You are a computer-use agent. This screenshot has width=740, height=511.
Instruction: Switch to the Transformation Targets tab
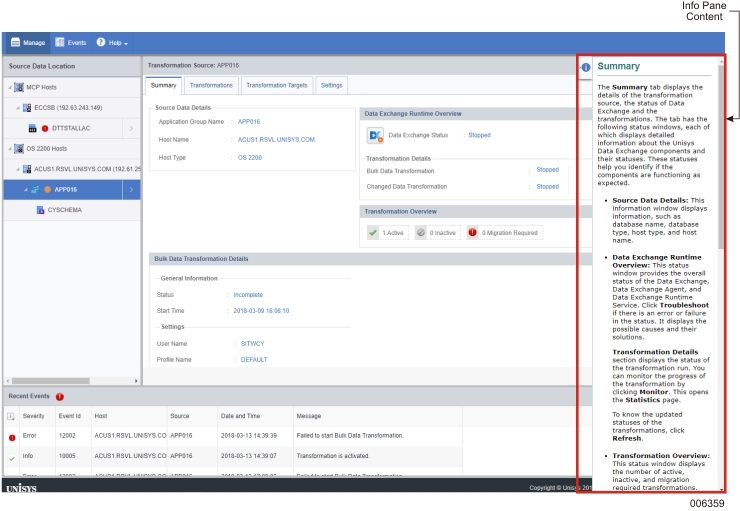point(277,85)
